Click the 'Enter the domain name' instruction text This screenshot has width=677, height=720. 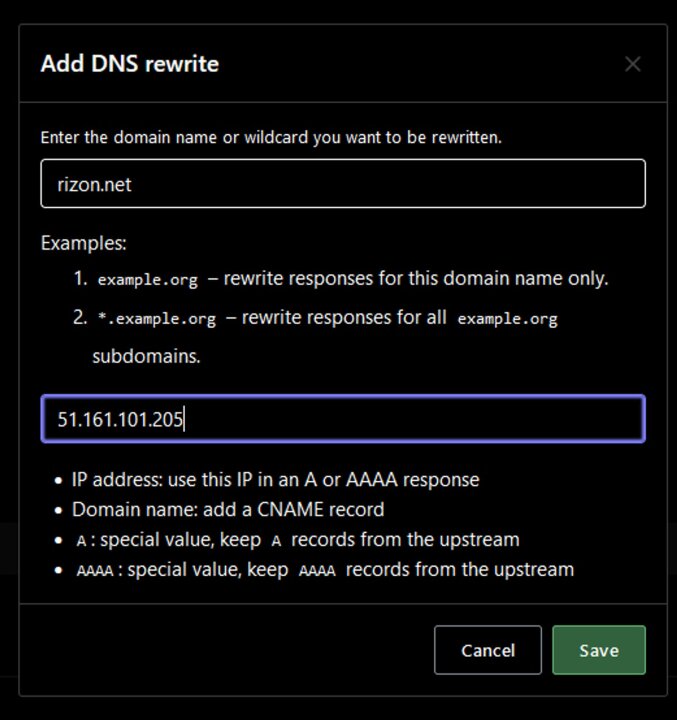[x=271, y=137]
